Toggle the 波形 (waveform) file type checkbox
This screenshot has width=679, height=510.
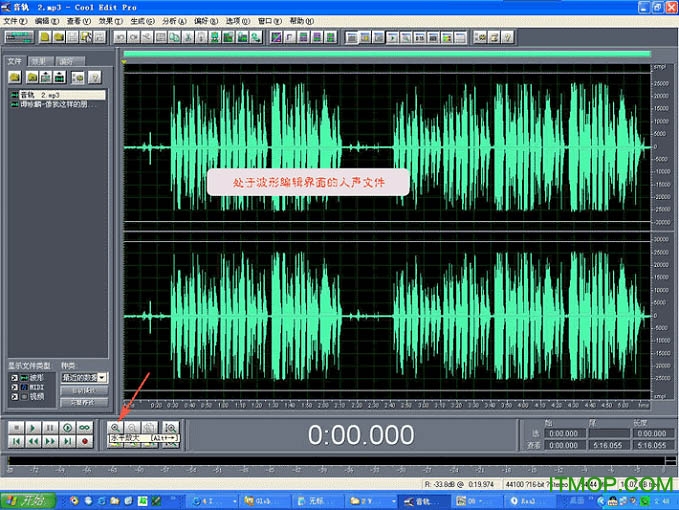[14, 378]
